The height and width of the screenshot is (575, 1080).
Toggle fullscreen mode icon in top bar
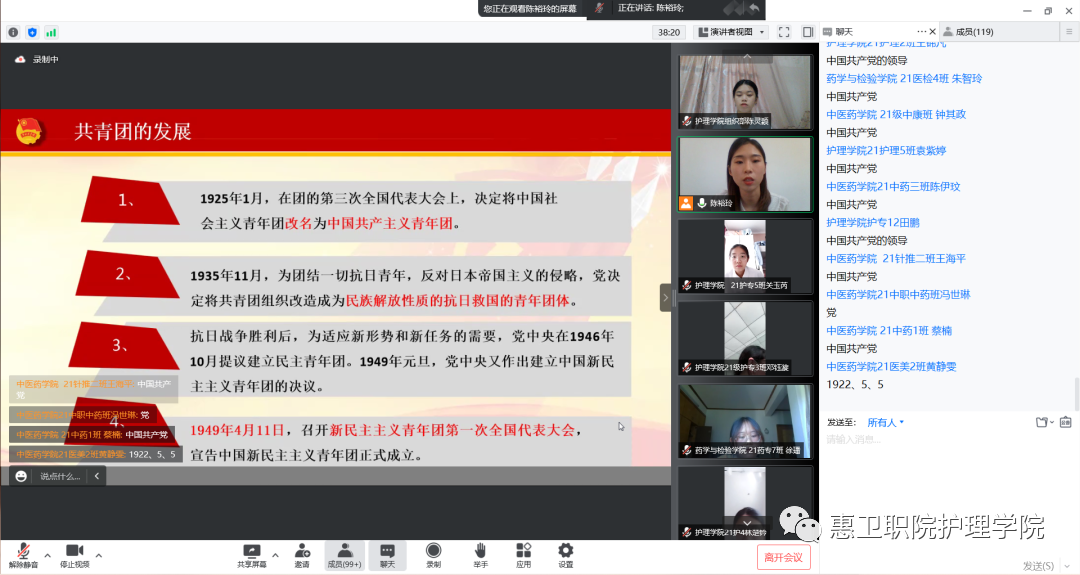[785, 32]
